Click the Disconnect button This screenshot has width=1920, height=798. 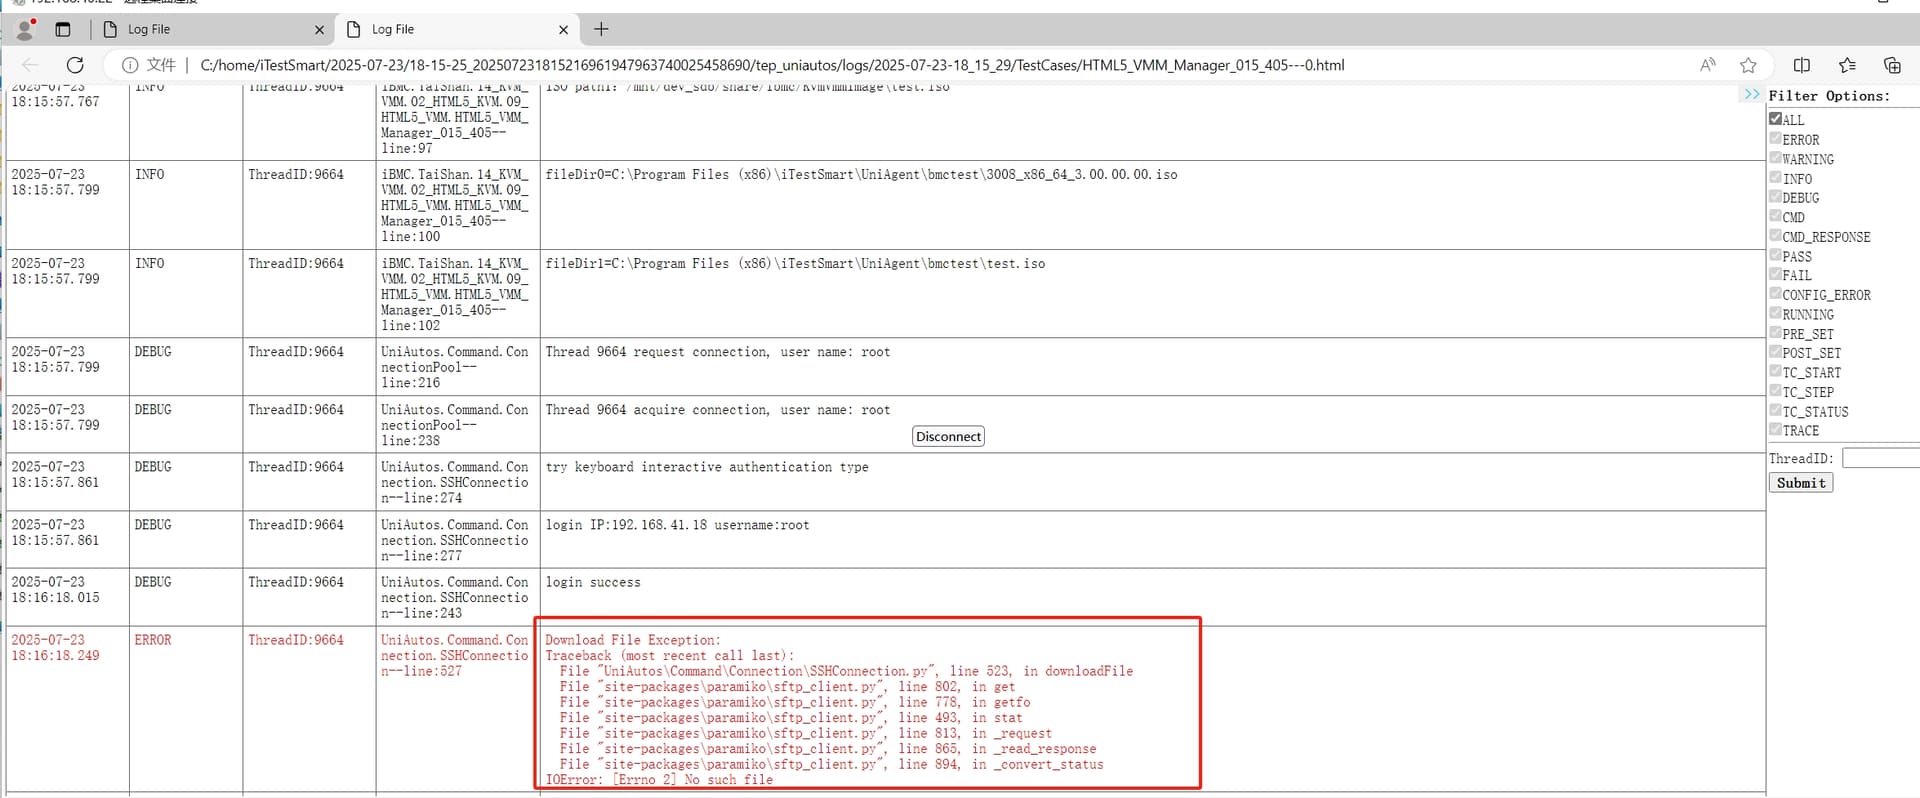click(948, 437)
